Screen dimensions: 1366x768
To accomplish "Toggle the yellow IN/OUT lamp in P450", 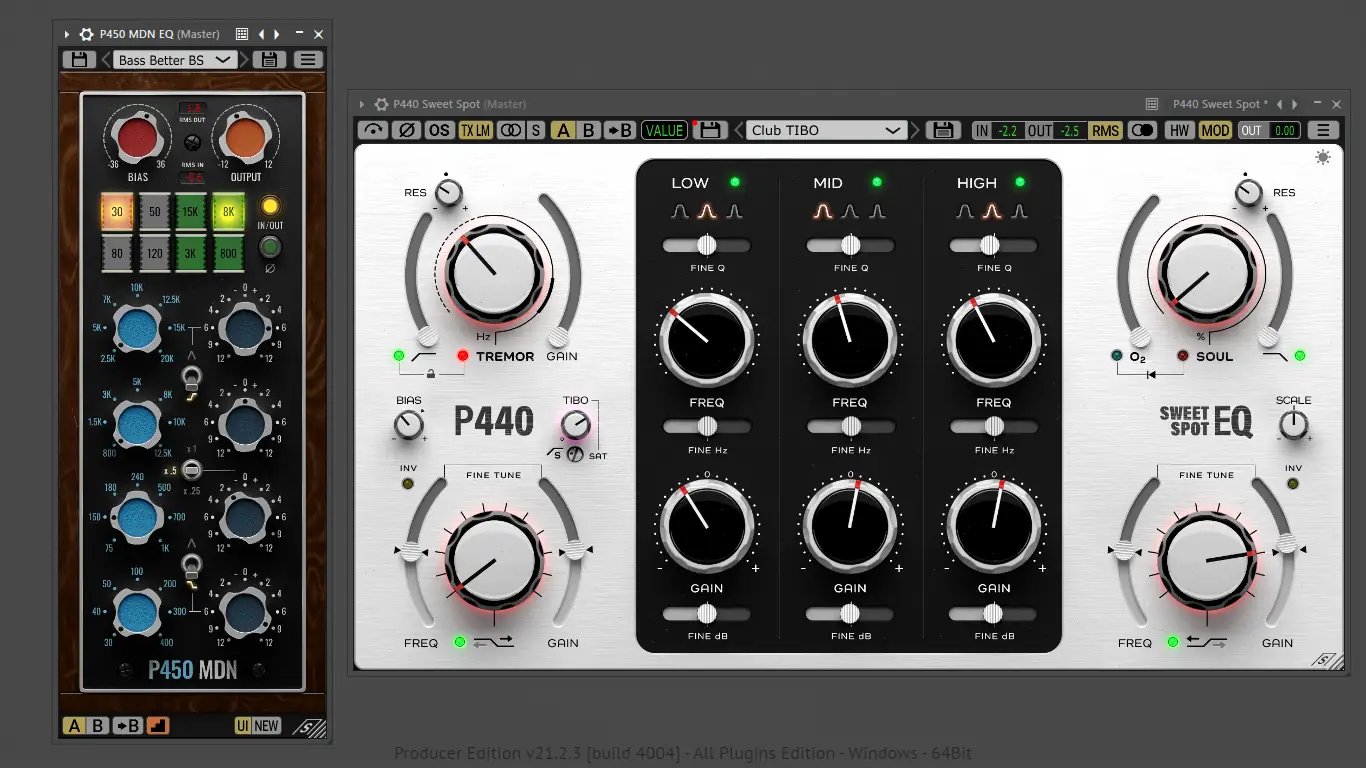I will (270, 207).
